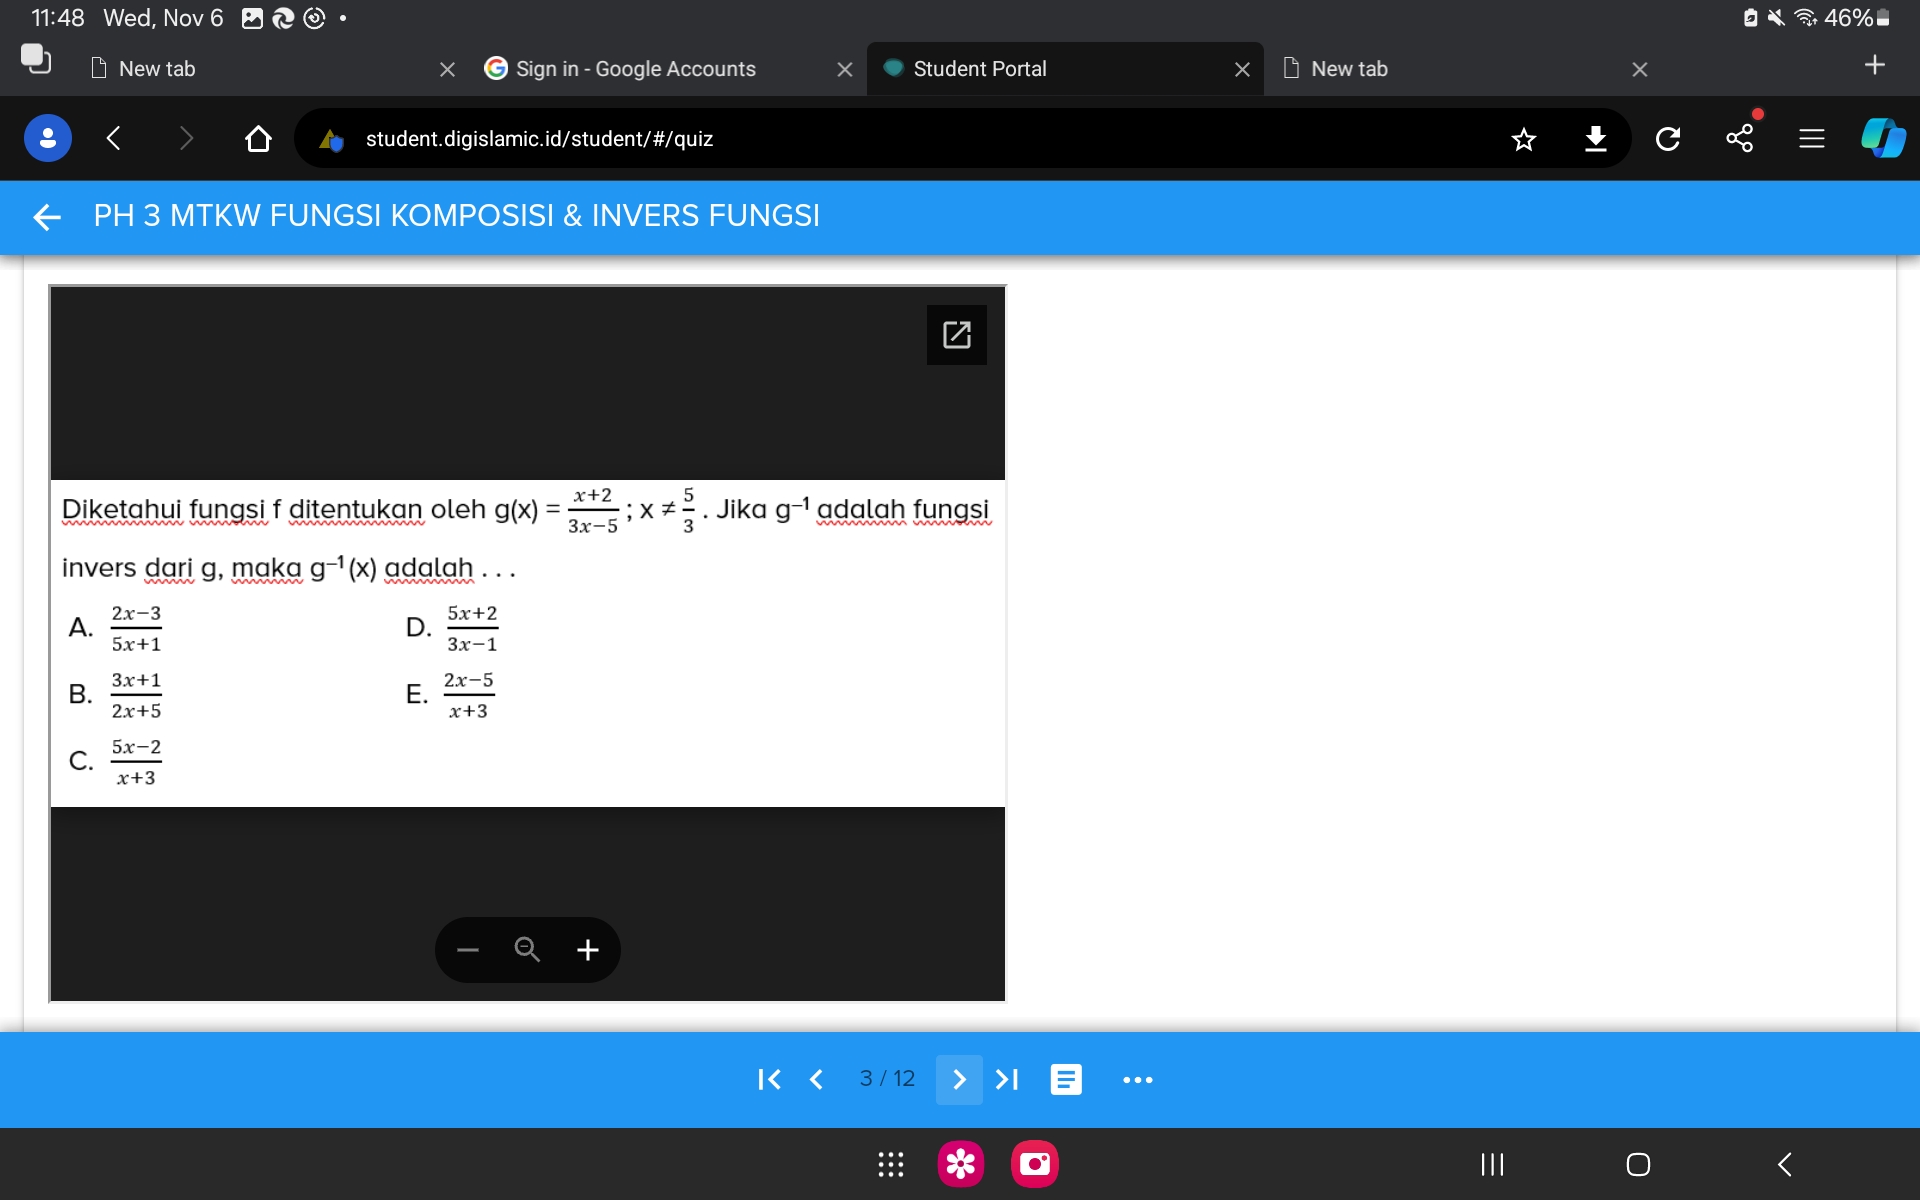Go to the previous quiz question
Screen dimensions: 1920x1200
pos(817,1080)
